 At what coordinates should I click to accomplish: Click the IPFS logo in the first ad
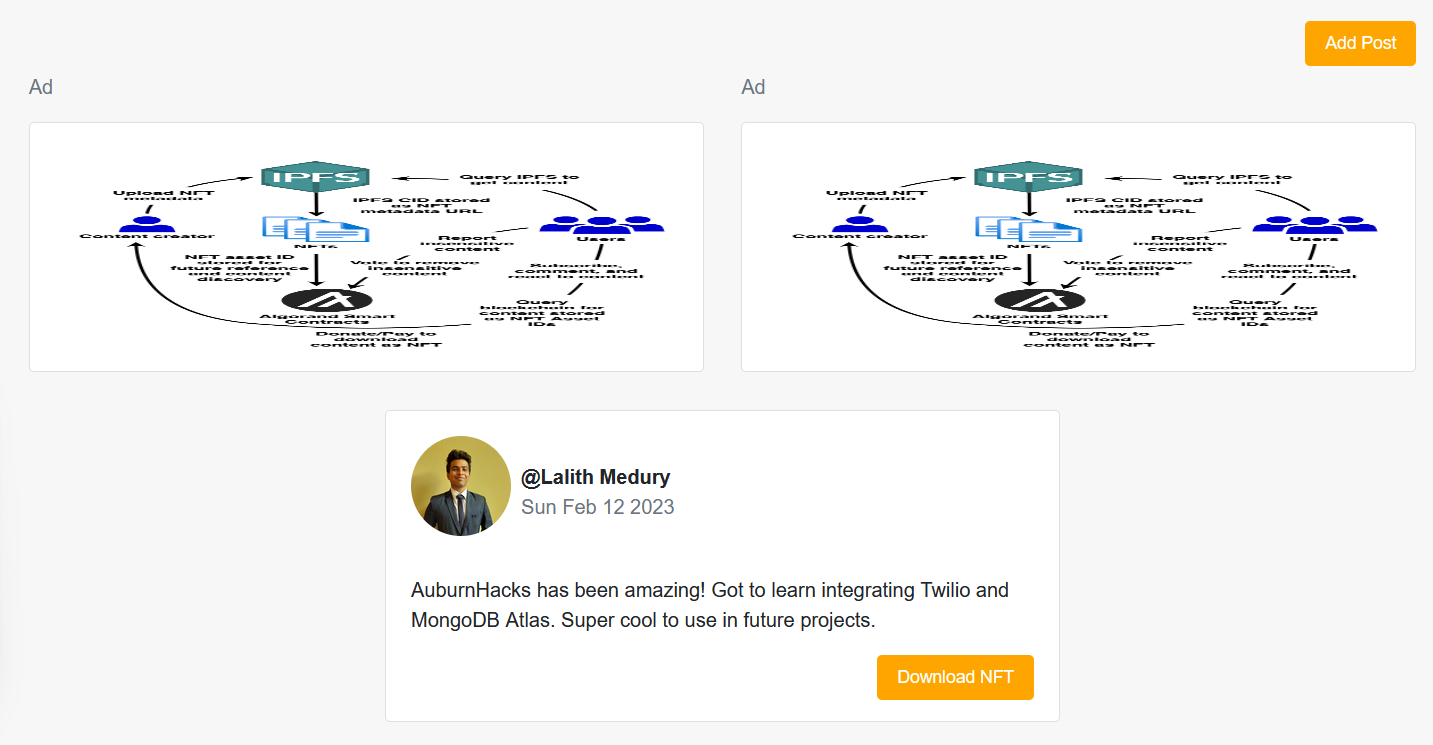click(x=315, y=178)
